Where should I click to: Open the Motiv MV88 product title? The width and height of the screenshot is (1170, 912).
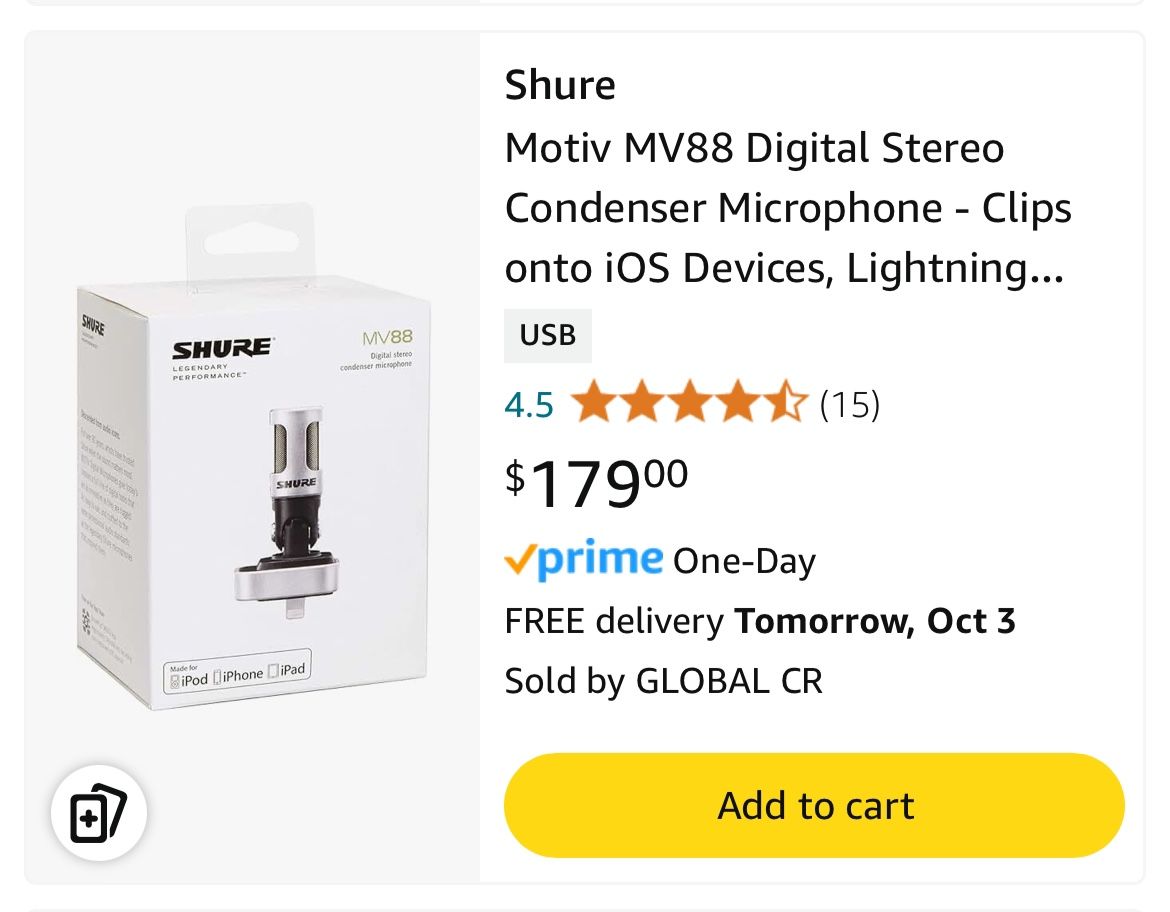(787, 207)
